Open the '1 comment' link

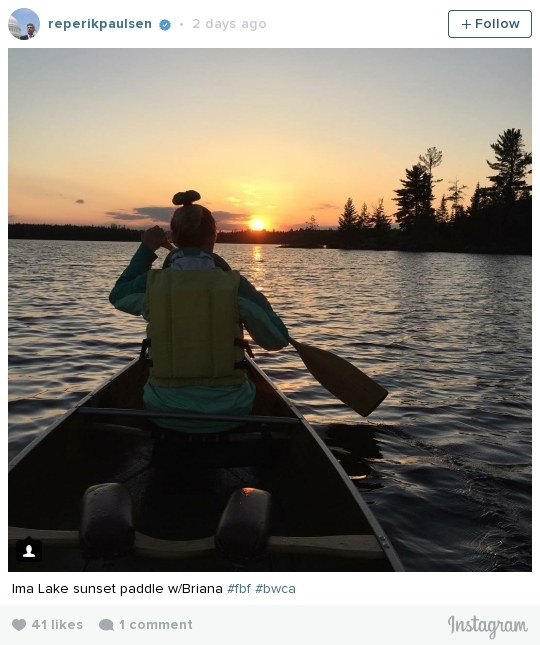(155, 624)
